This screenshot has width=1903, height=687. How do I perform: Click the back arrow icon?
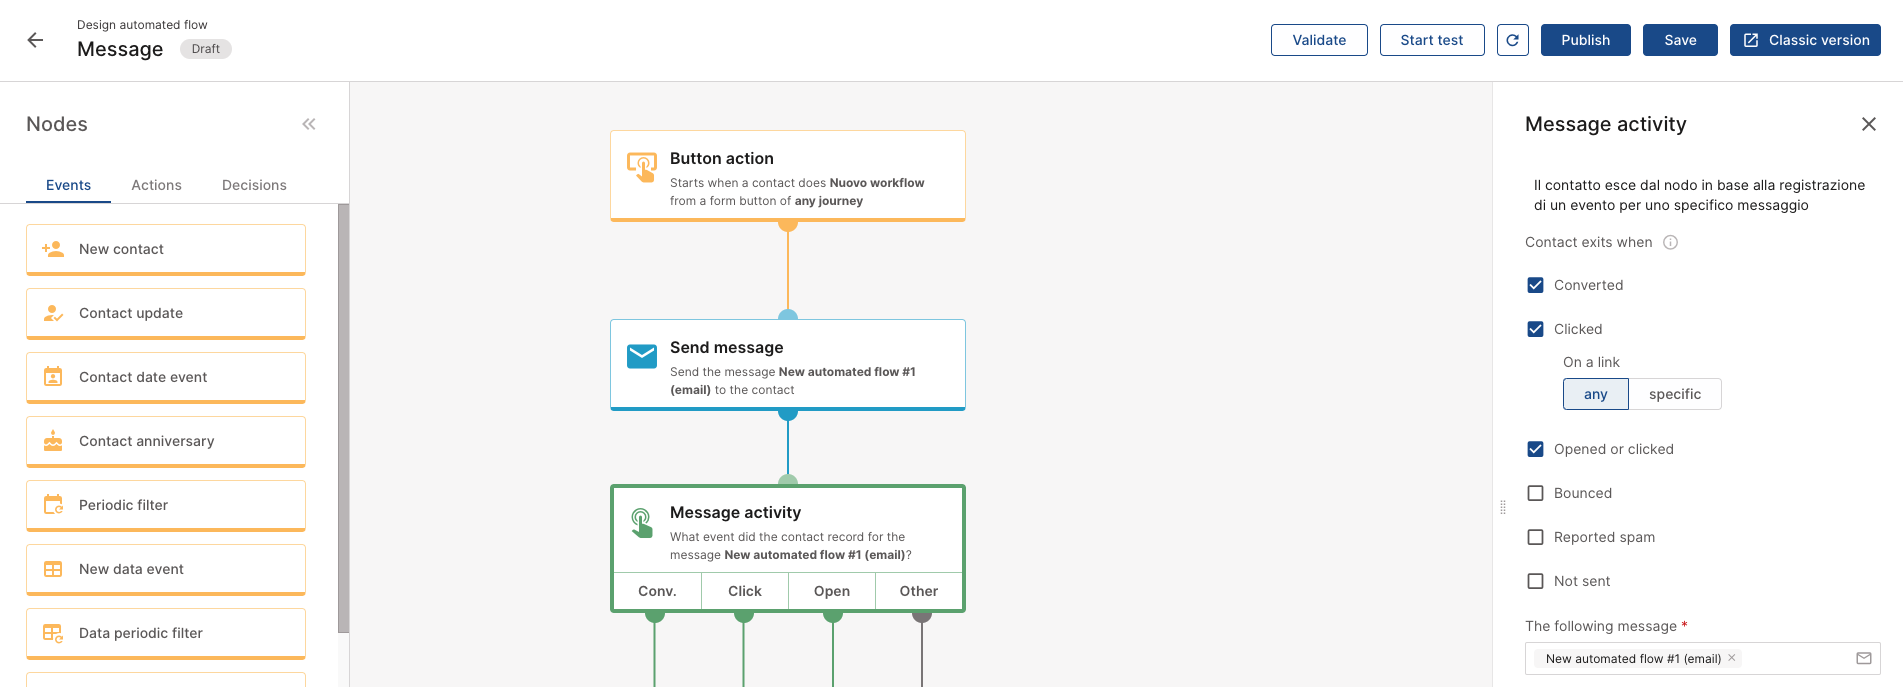pyautogui.click(x=35, y=40)
